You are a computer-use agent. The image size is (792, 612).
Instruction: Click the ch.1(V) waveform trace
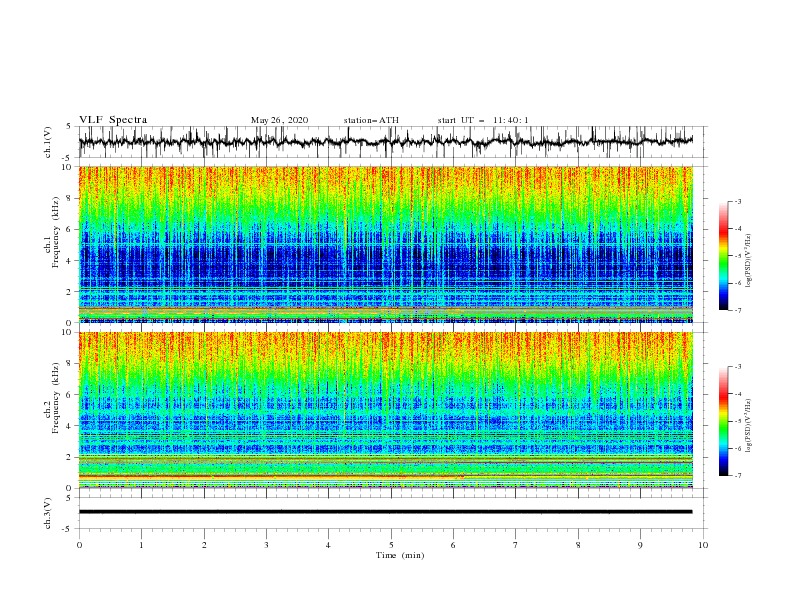coord(386,142)
